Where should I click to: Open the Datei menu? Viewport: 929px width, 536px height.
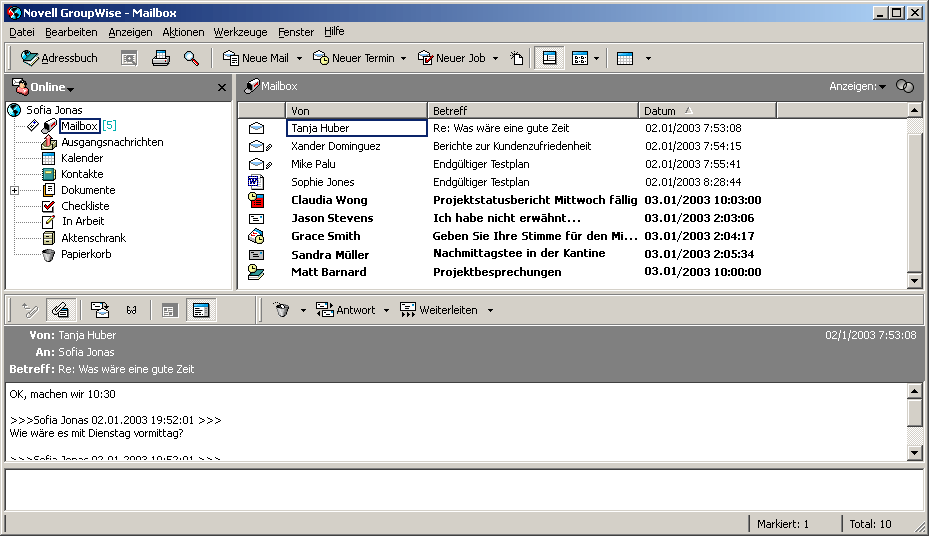[22, 32]
